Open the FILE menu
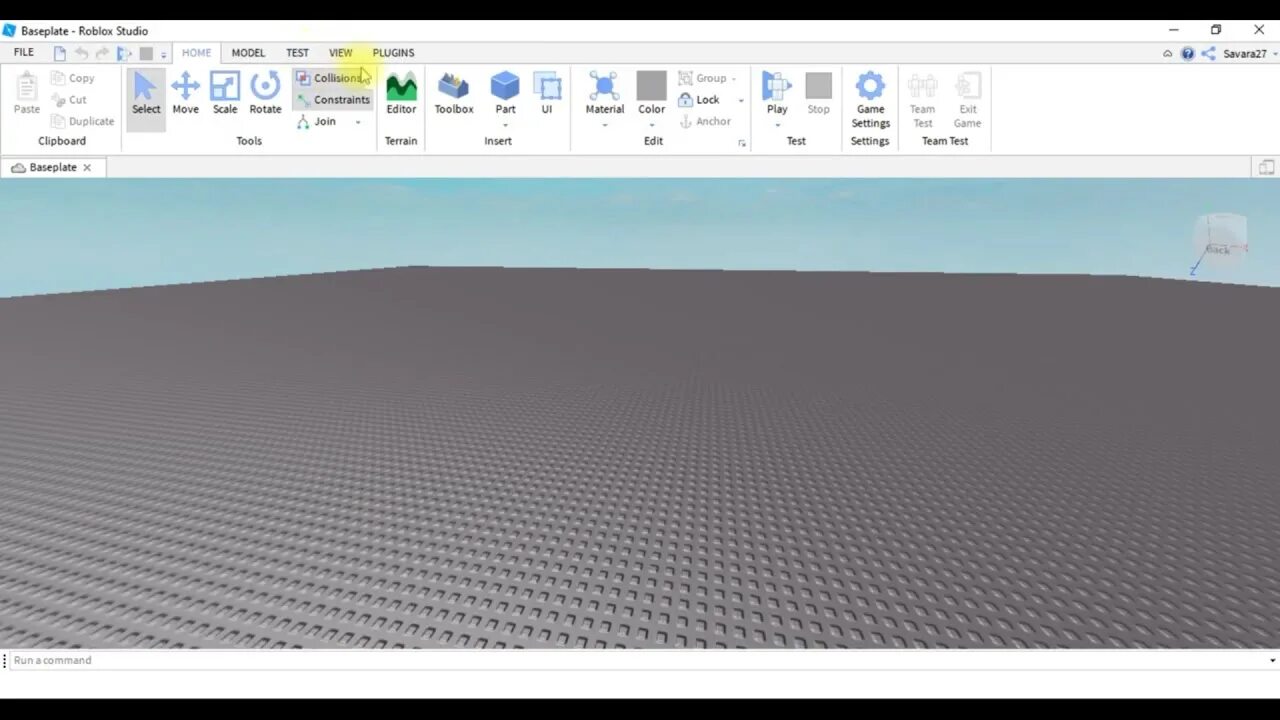Viewport: 1280px width, 720px height. pyautogui.click(x=23, y=53)
